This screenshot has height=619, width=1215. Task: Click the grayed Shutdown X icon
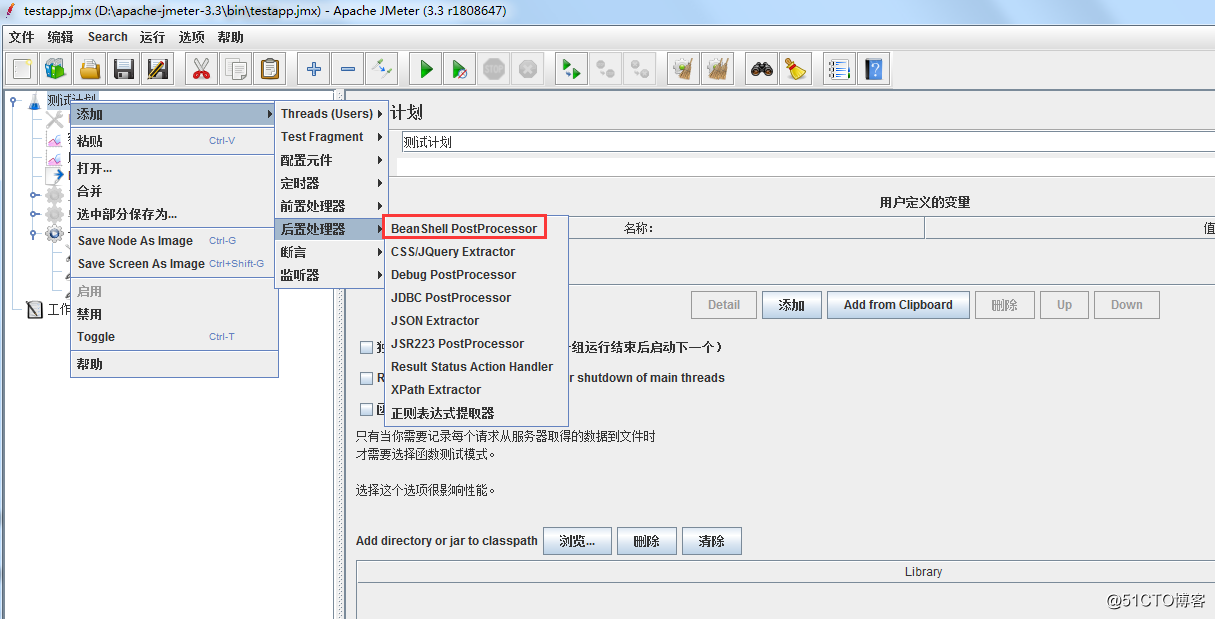[x=527, y=69]
